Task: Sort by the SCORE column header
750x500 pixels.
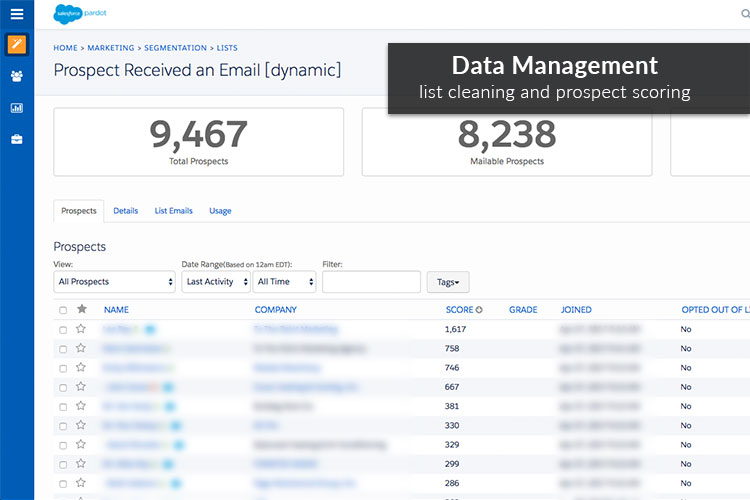Action: click(x=459, y=310)
